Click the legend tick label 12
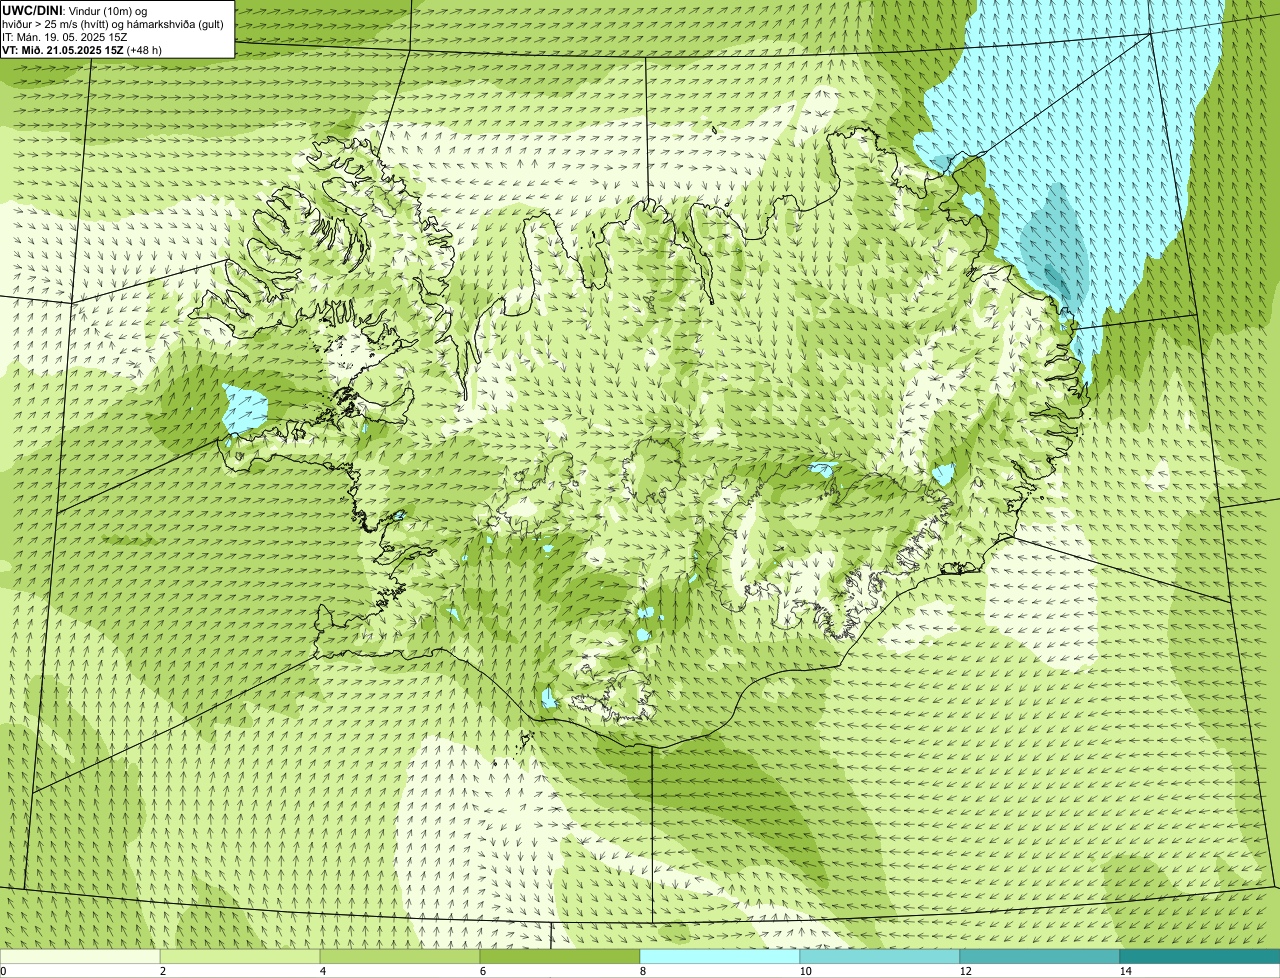Image resolution: width=1280 pixels, height=978 pixels. [x=965, y=971]
